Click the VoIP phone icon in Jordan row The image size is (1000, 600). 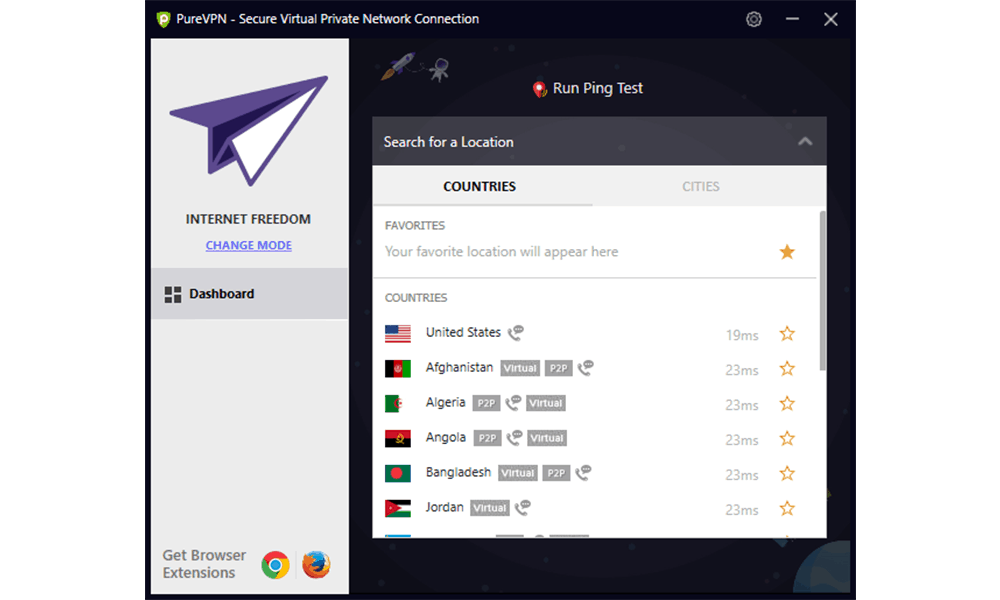pyautogui.click(x=523, y=508)
